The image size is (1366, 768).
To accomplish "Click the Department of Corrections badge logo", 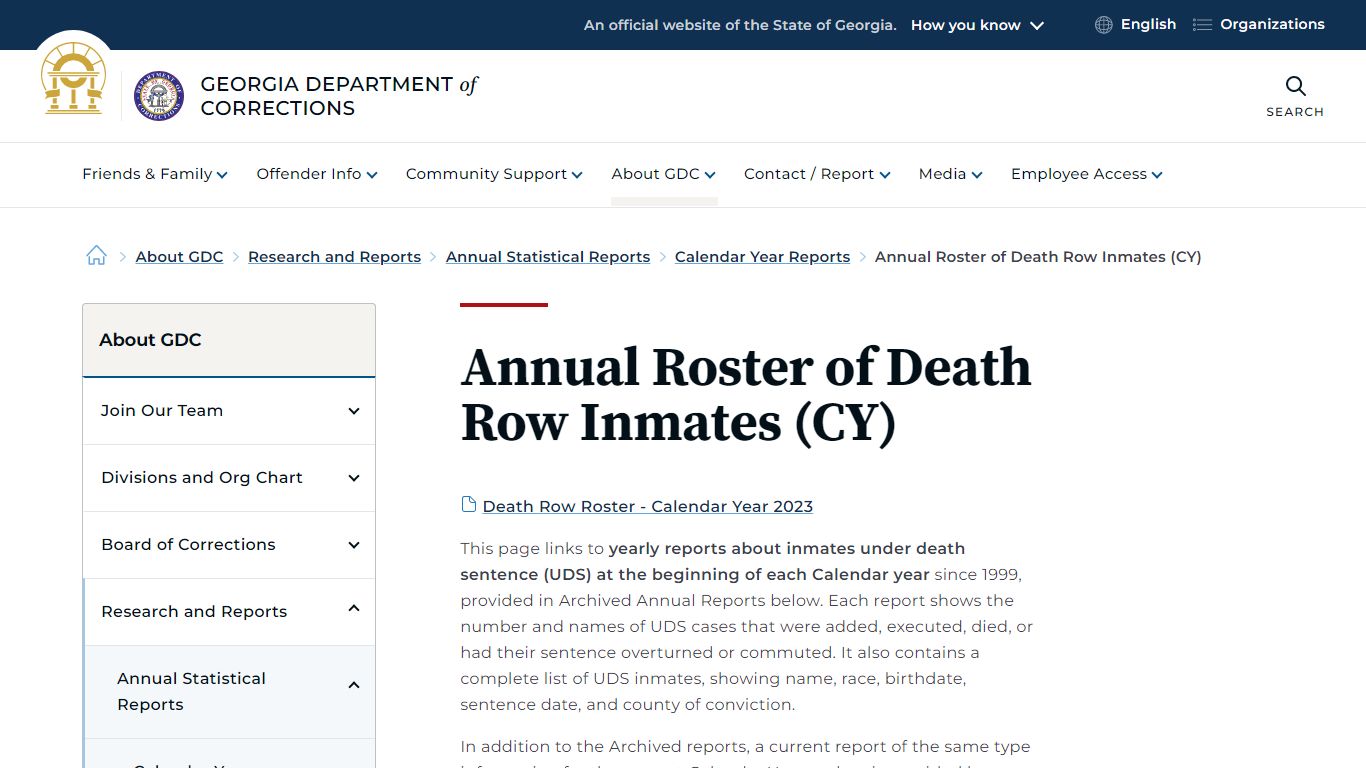I will pyautogui.click(x=159, y=96).
